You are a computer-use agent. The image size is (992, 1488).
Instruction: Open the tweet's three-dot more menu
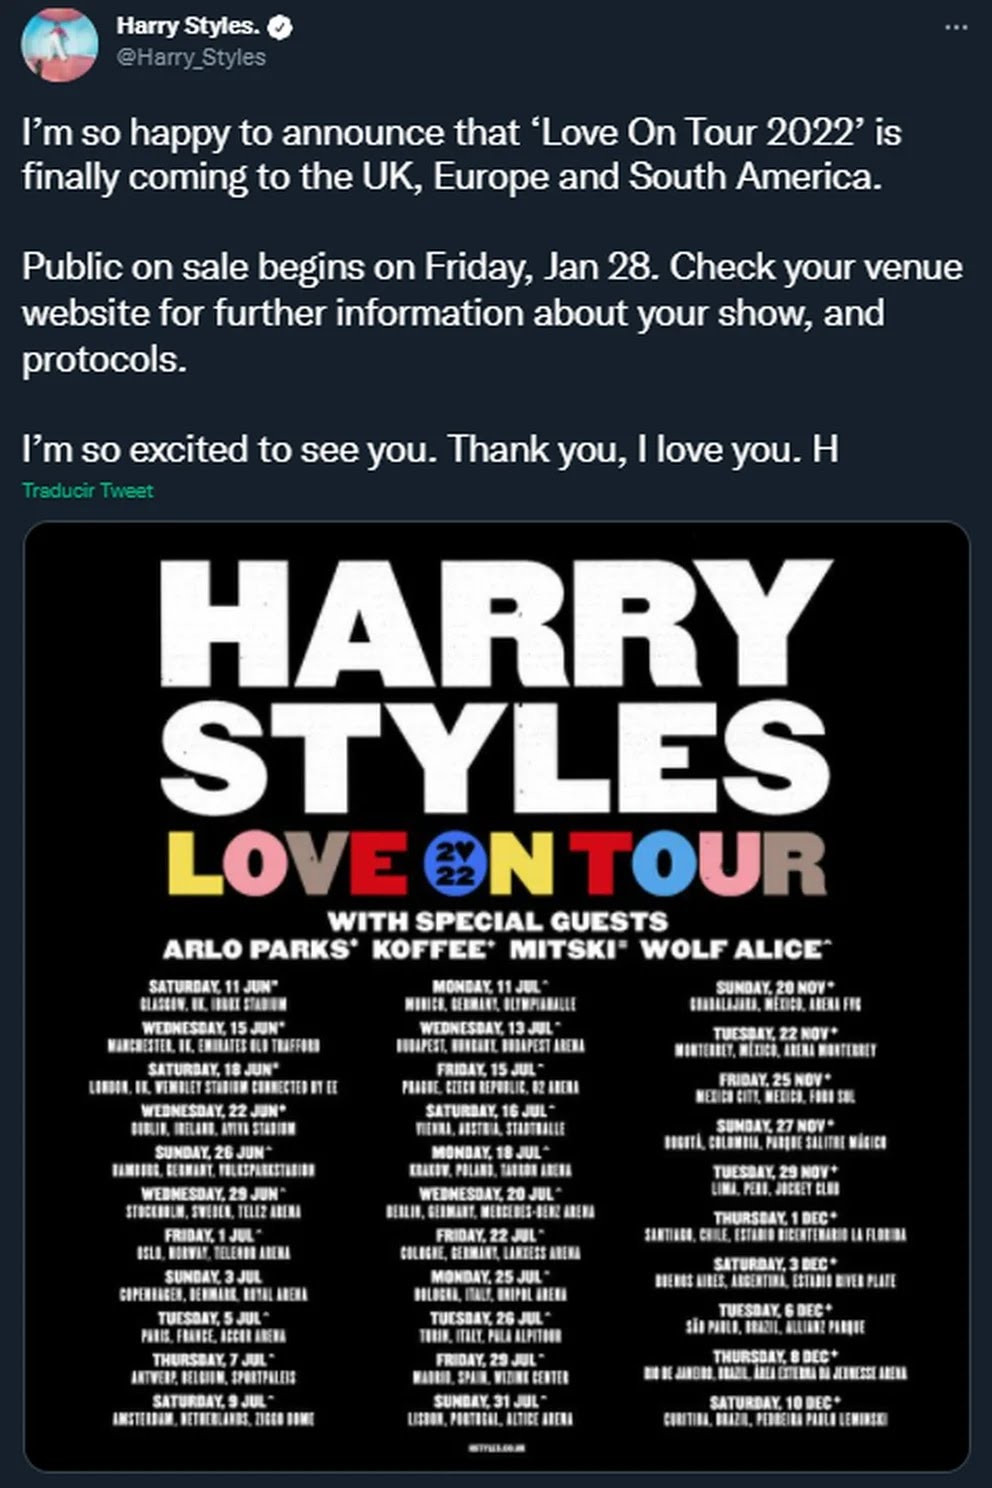pyautogui.click(x=956, y=27)
